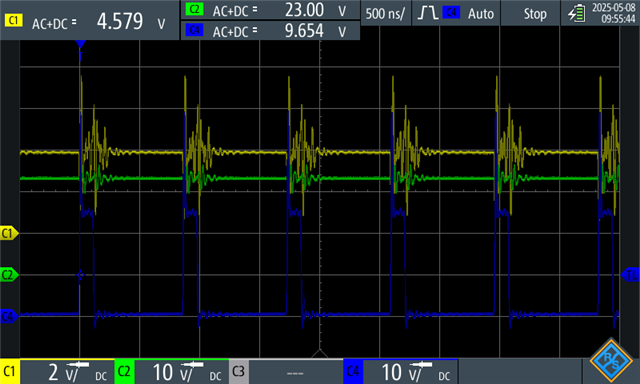Select the blue C4 measurement badge
Screen dimensions: 640x384
[194, 30]
